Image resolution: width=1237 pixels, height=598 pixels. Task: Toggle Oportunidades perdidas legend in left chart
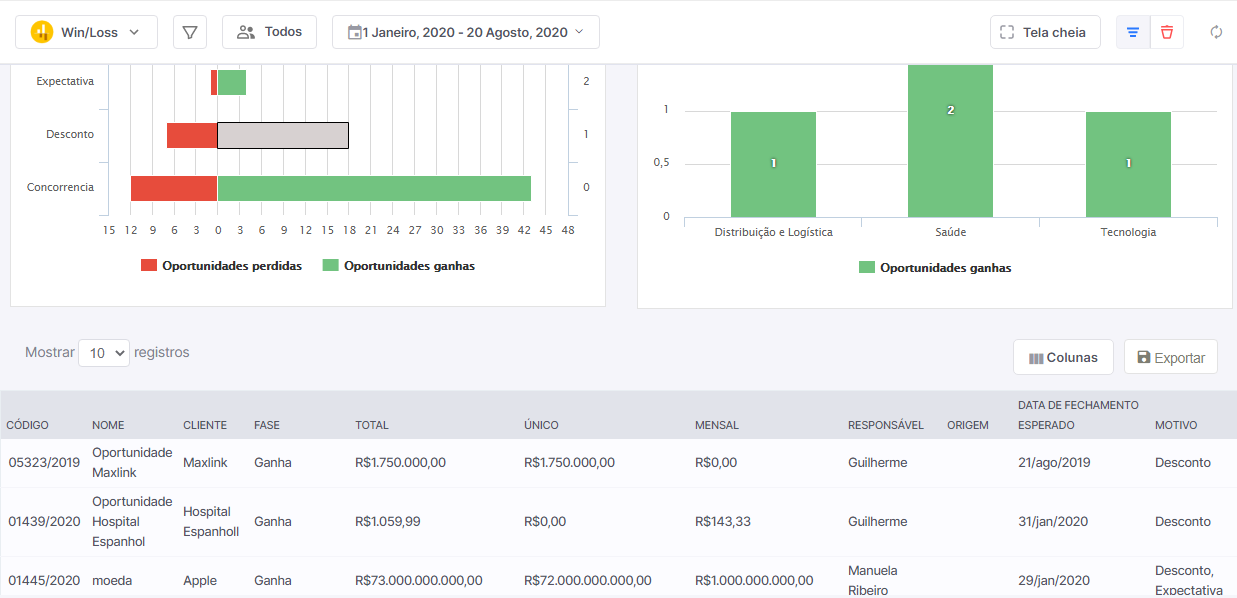[x=221, y=266]
